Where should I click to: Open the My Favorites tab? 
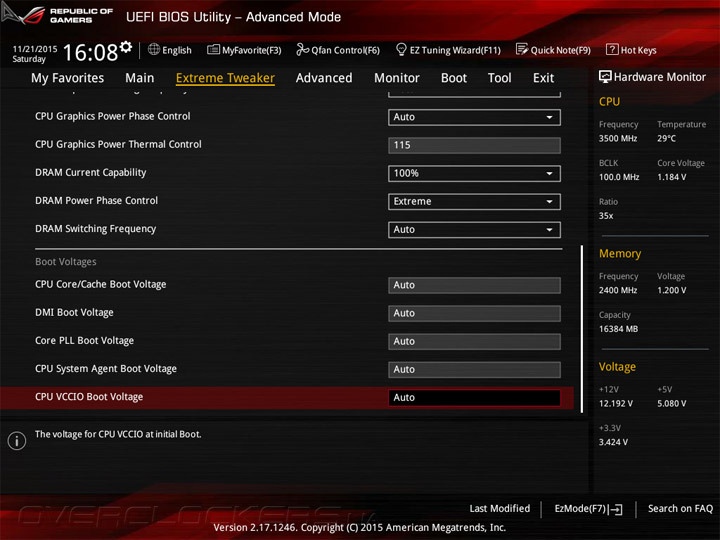[x=68, y=78]
